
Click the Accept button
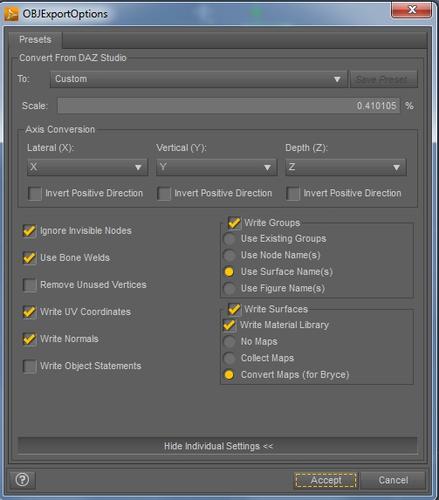[x=326, y=480]
